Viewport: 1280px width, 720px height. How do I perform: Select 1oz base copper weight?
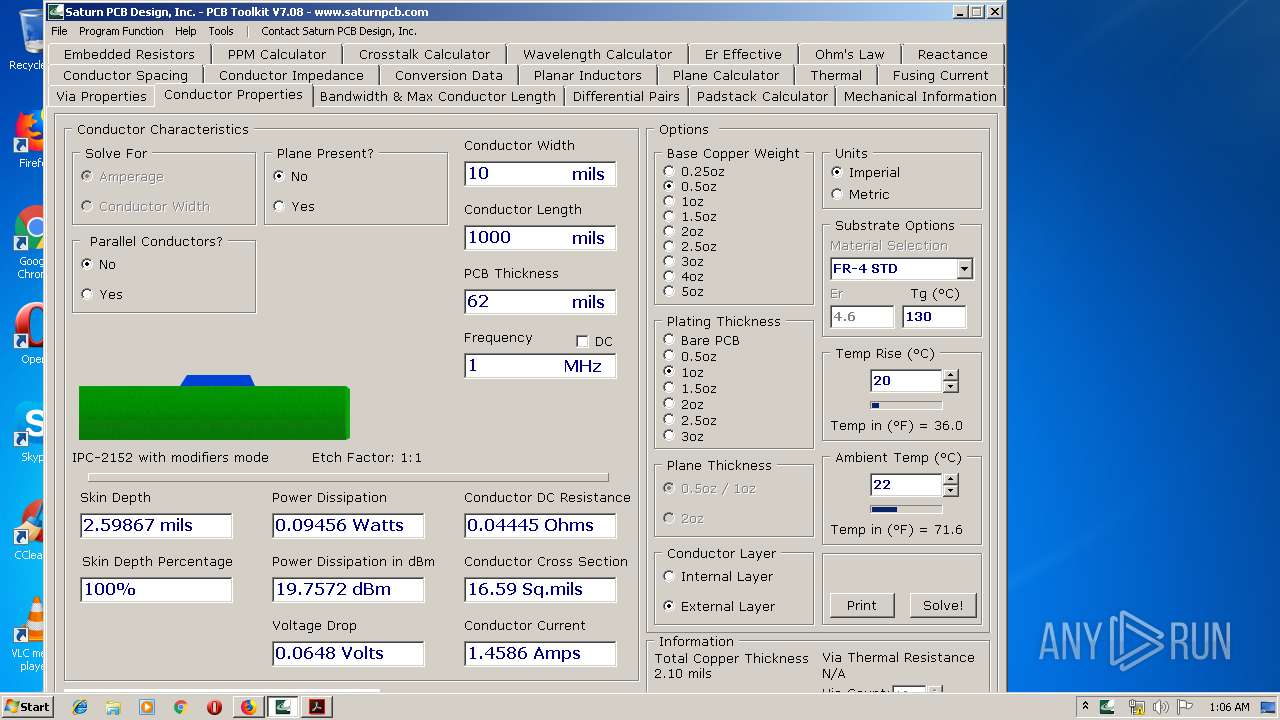click(x=684, y=201)
